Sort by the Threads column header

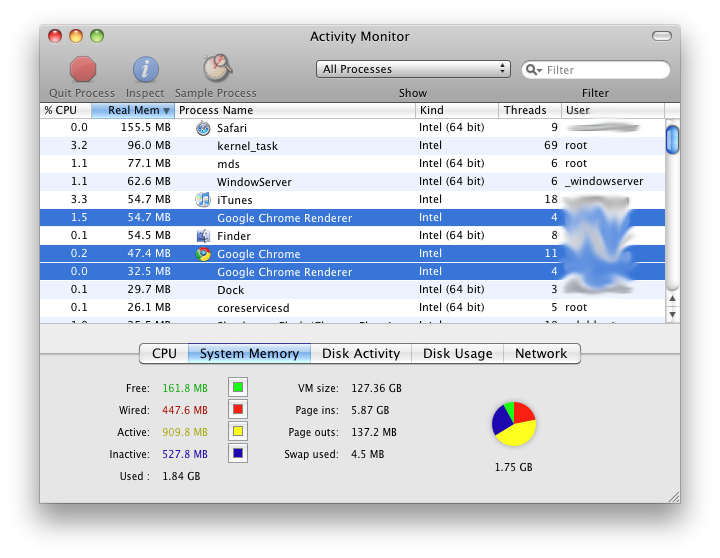[530, 110]
